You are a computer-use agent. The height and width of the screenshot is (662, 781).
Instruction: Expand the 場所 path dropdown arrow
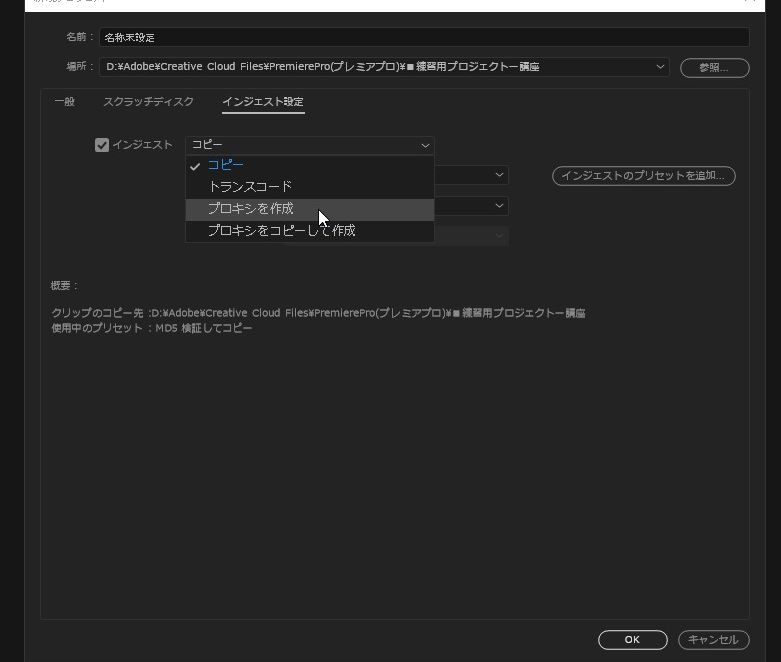coord(660,67)
